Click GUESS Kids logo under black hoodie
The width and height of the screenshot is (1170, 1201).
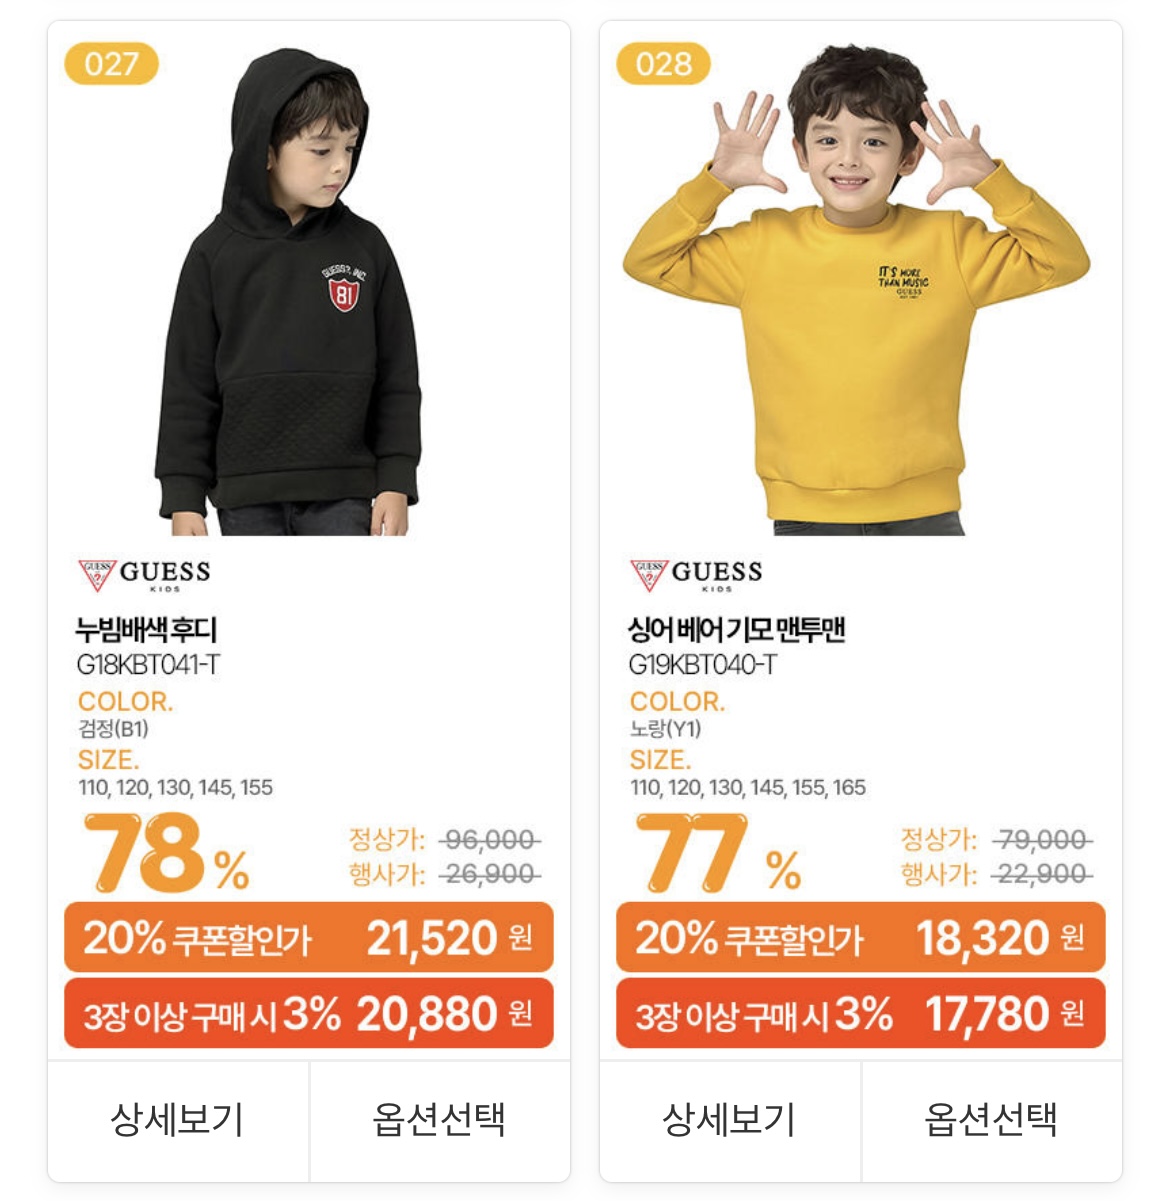coord(144,575)
